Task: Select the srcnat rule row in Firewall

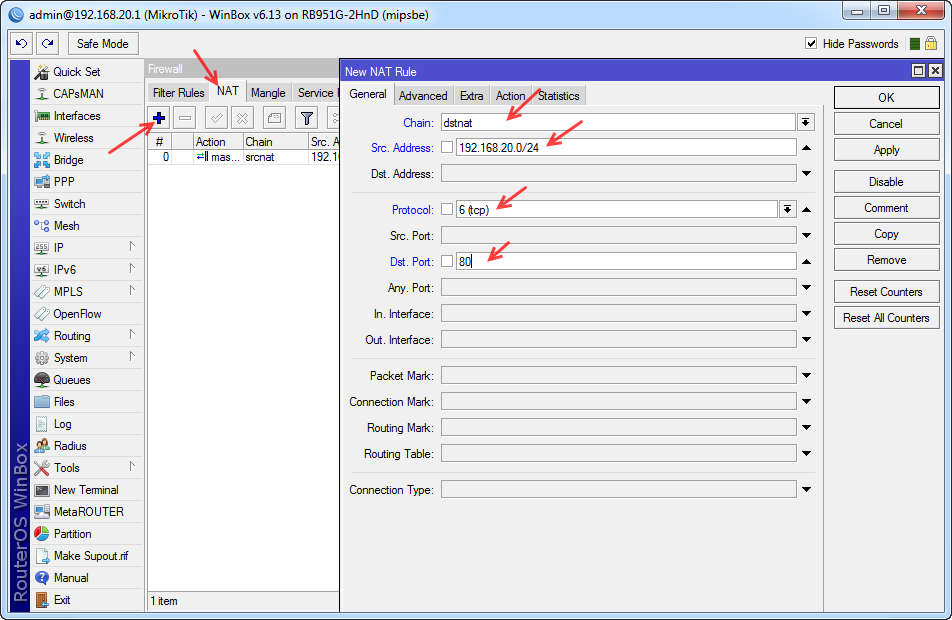Action: click(243, 157)
